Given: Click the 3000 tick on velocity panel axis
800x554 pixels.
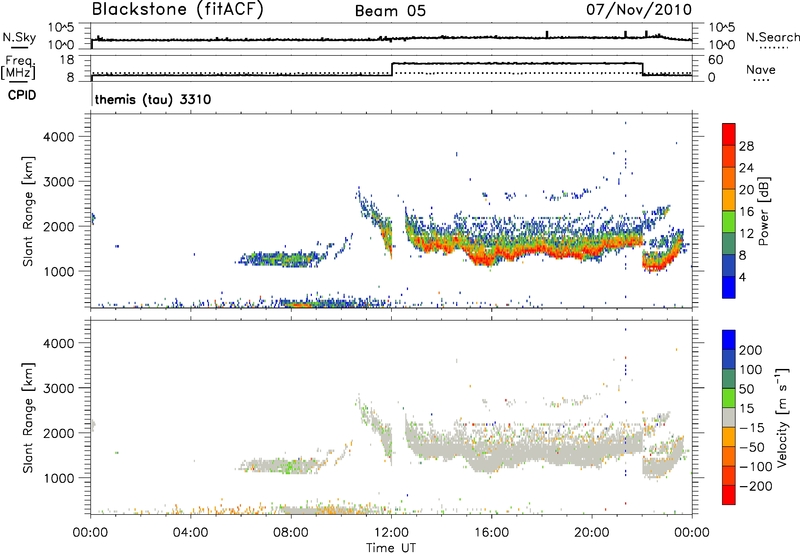Looking at the screenshot, I should (x=59, y=388).
